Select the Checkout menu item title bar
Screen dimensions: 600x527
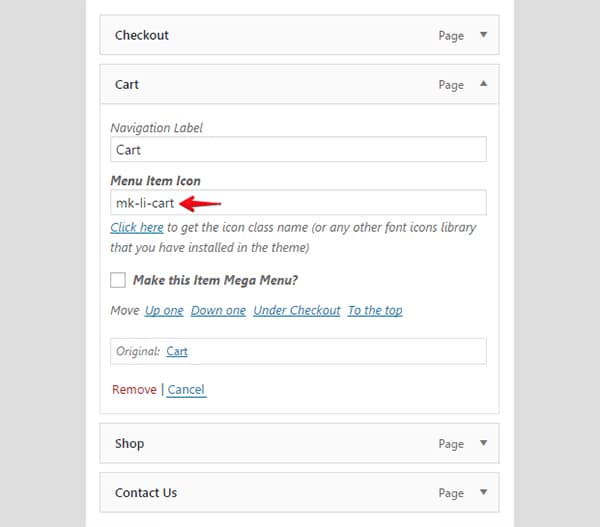coord(300,35)
